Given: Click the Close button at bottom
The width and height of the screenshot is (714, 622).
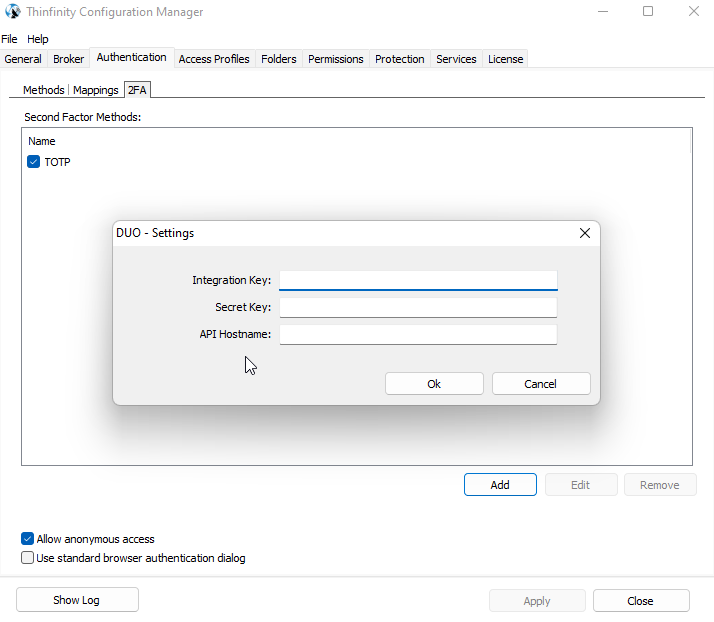Looking at the screenshot, I should [x=641, y=601].
